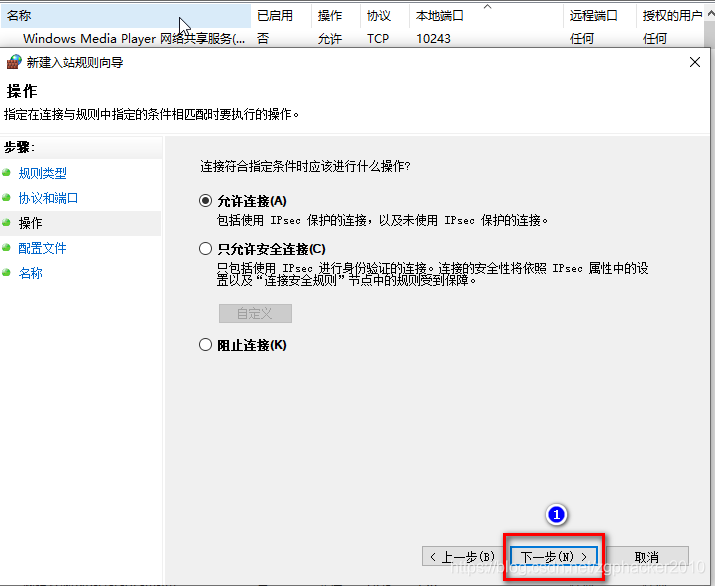Click the green bullet beside 规则类型
The width and height of the screenshot is (715, 586).
click(x=6, y=172)
